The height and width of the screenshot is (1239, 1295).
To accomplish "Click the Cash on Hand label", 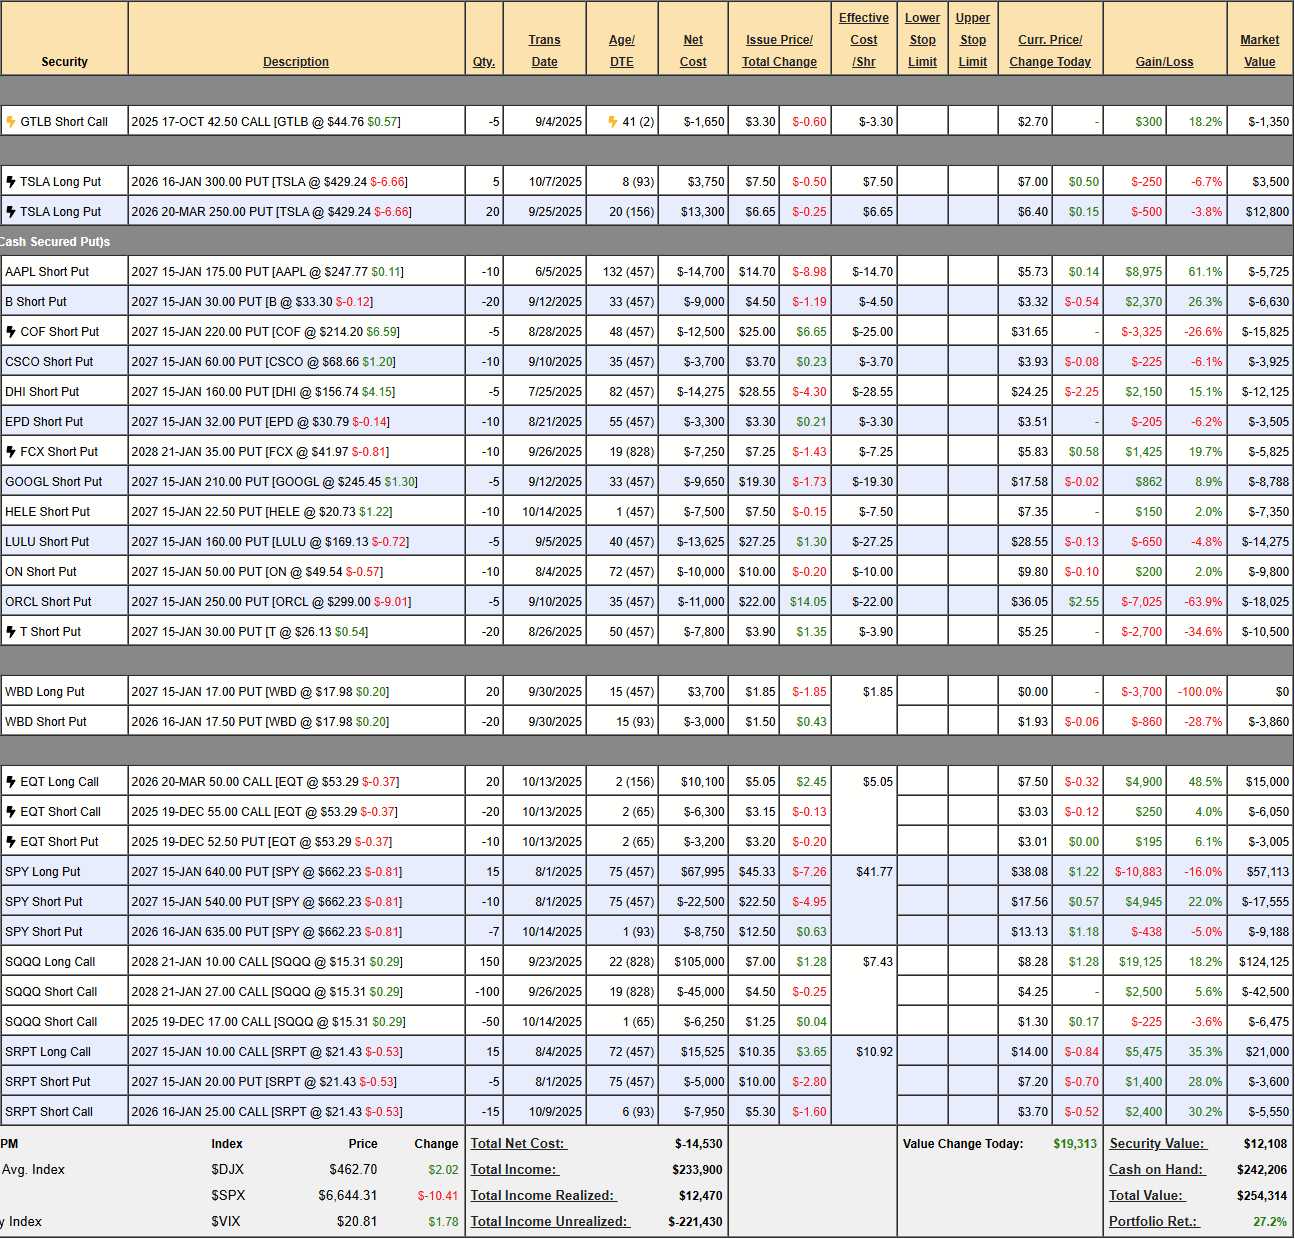I will [x=1157, y=1170].
